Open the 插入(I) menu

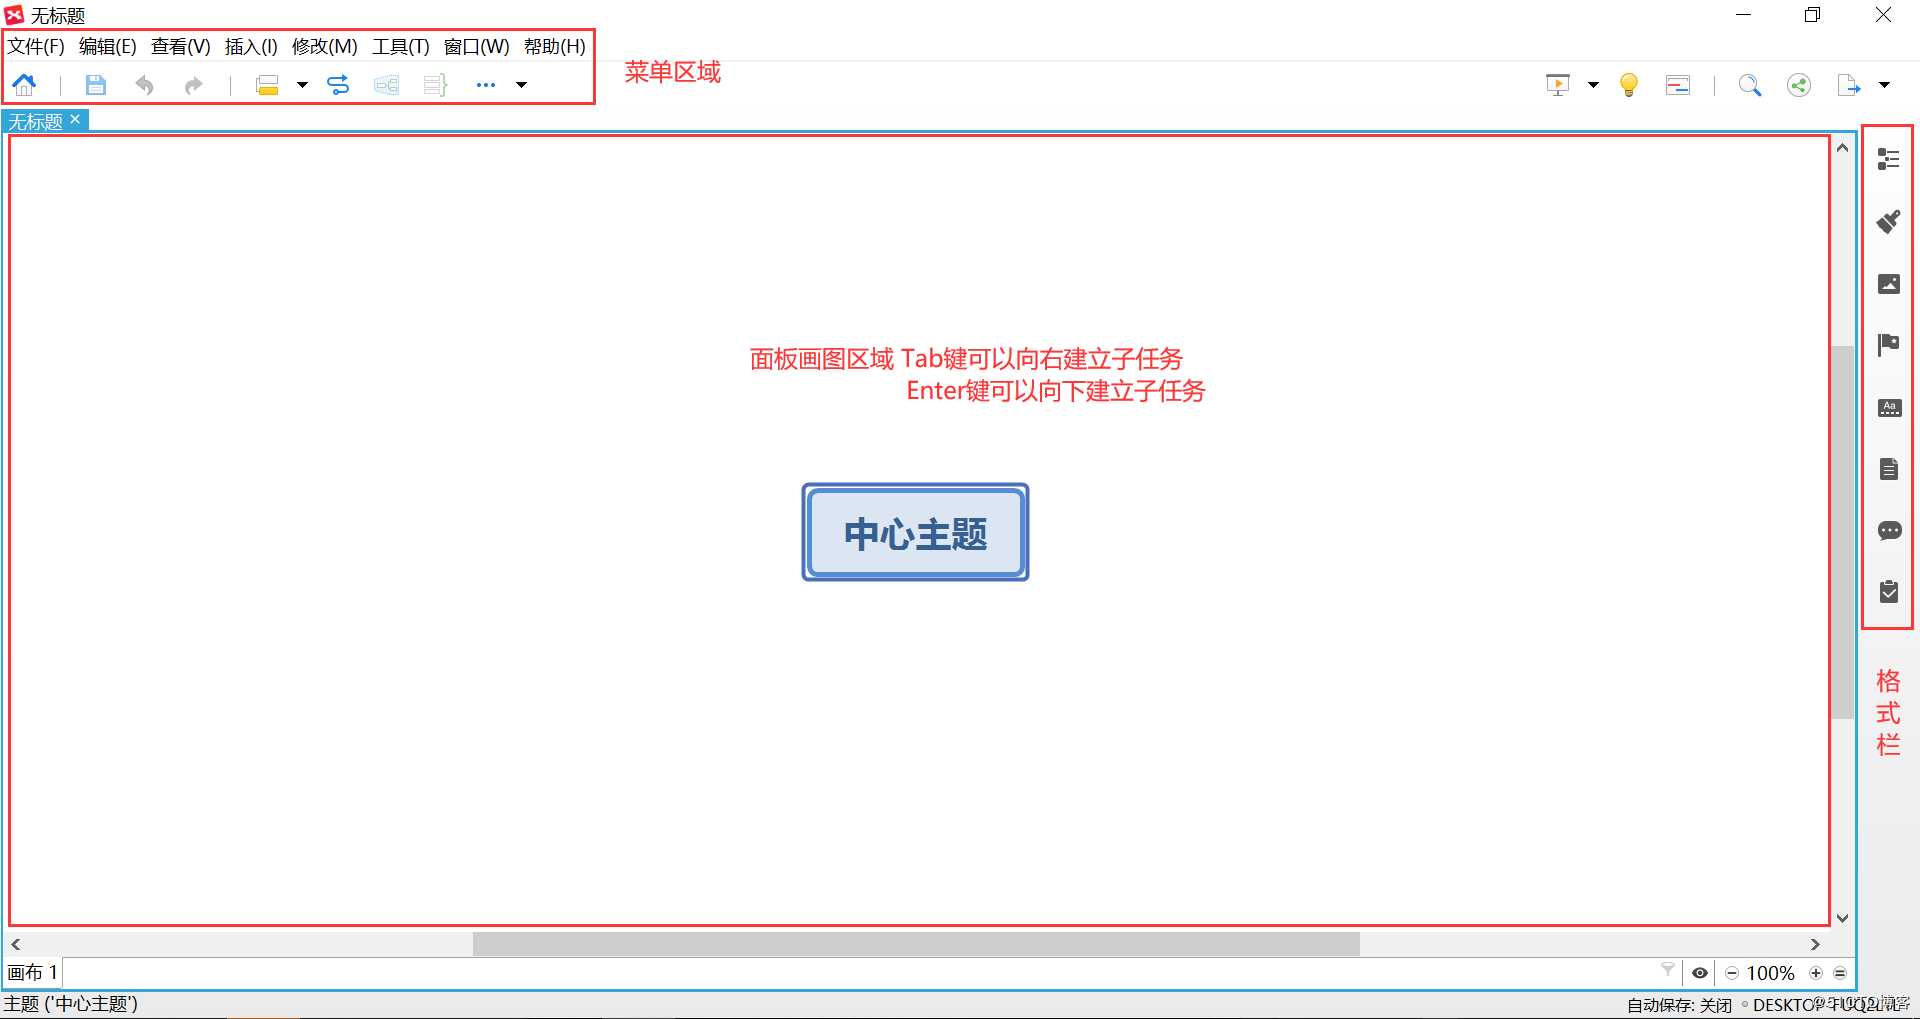(x=251, y=46)
